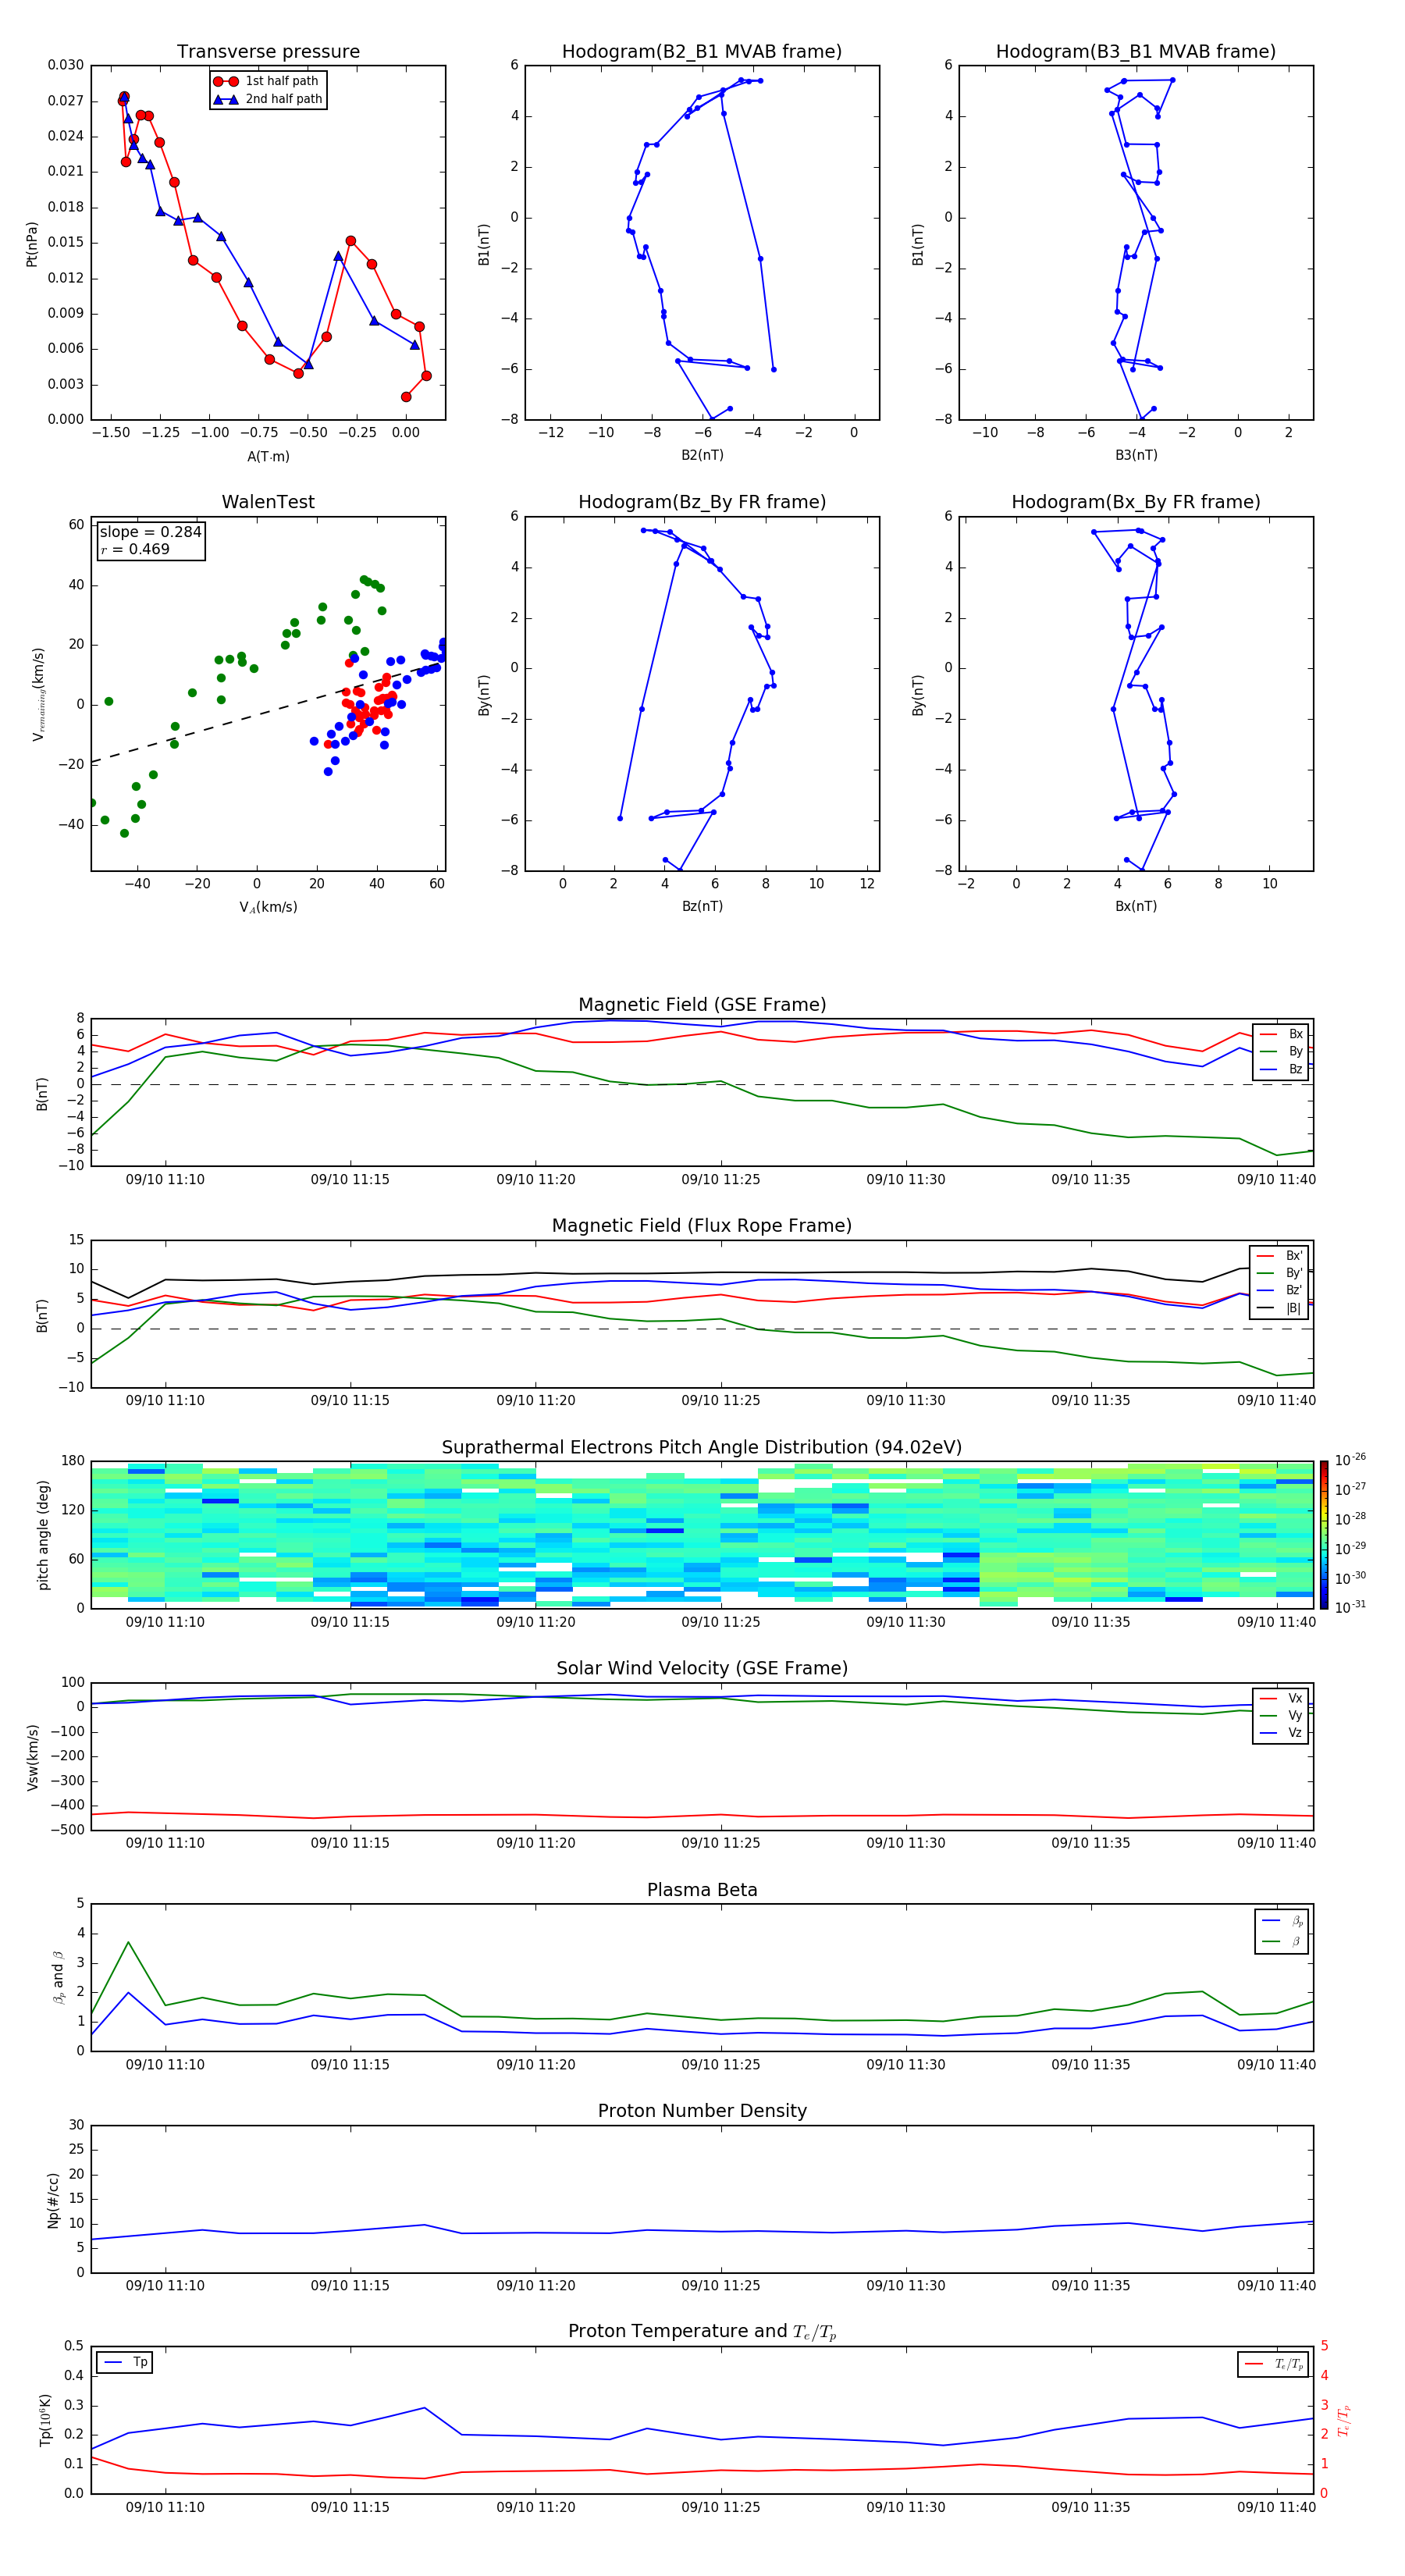
Task: Click the 'B2(nT)' x-axis label
Action: 702,455
